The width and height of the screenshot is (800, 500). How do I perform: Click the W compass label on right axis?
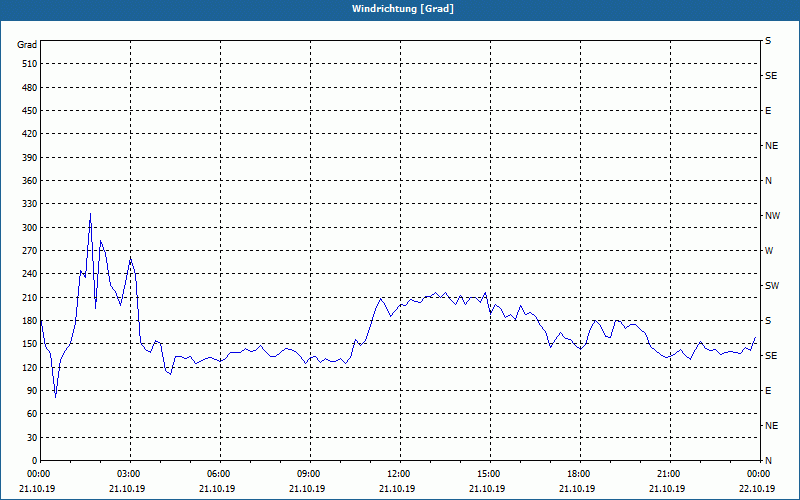click(x=769, y=251)
